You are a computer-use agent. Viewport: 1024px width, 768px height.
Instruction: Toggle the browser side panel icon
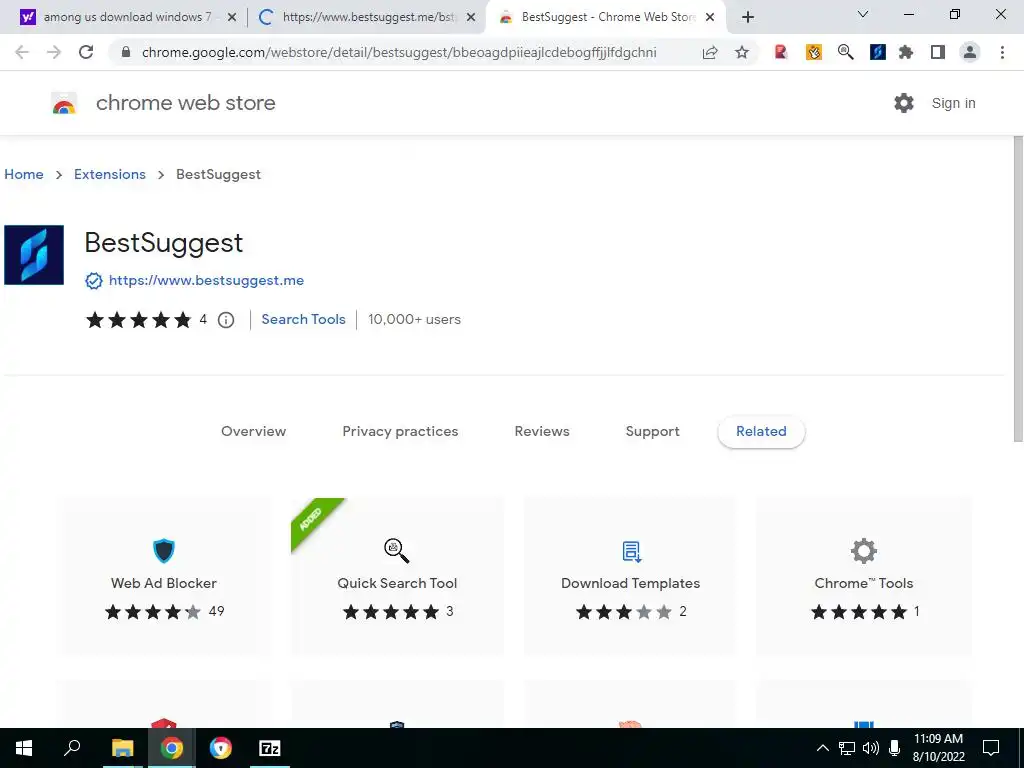click(x=938, y=52)
